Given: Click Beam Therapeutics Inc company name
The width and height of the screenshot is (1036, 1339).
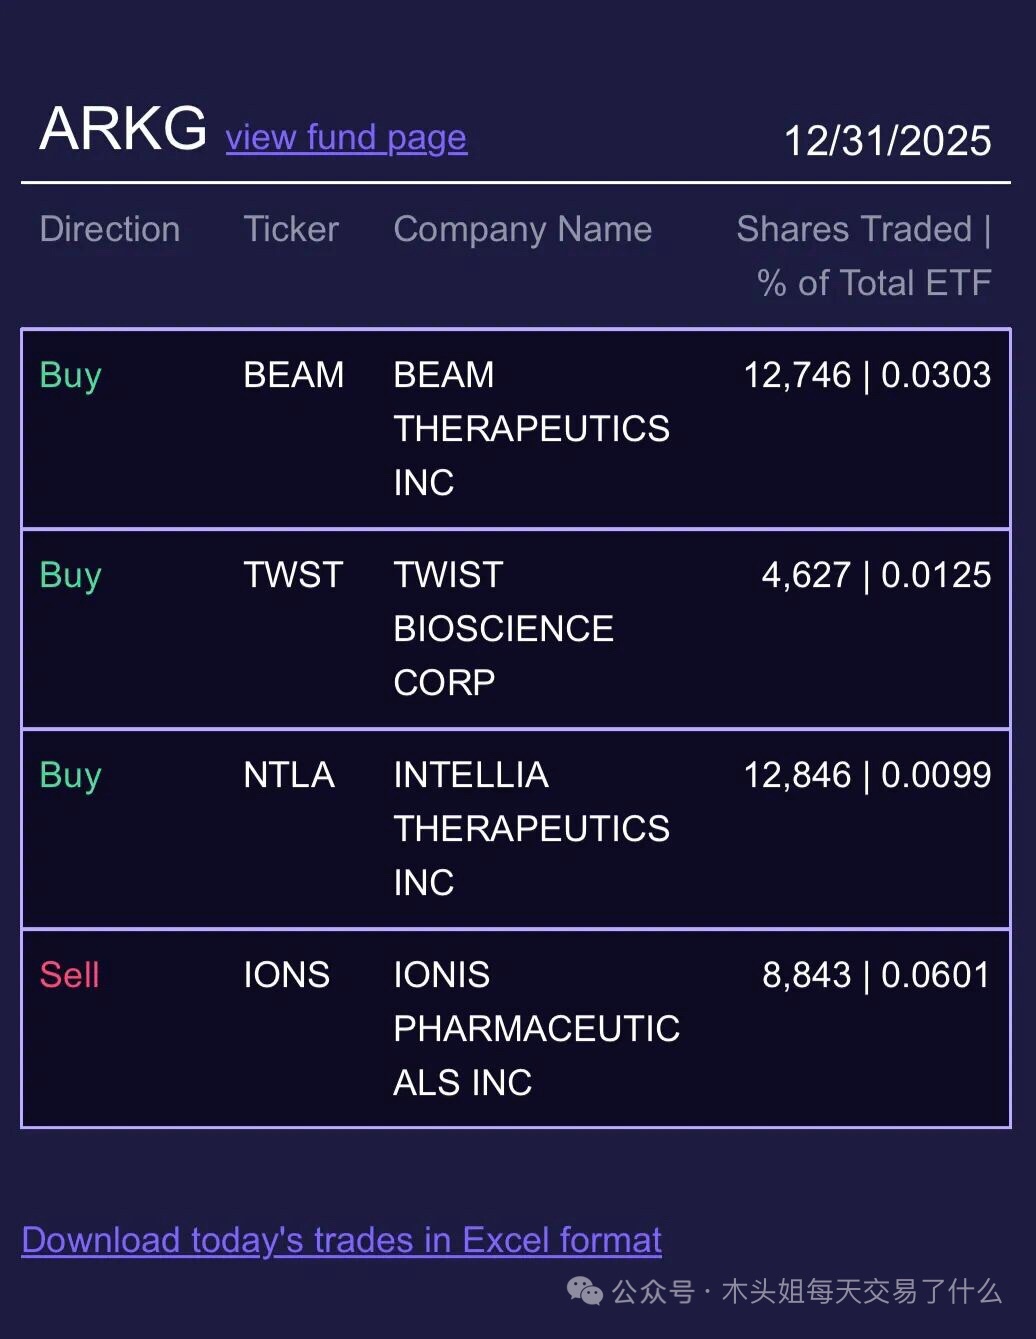Looking at the screenshot, I should [531, 429].
